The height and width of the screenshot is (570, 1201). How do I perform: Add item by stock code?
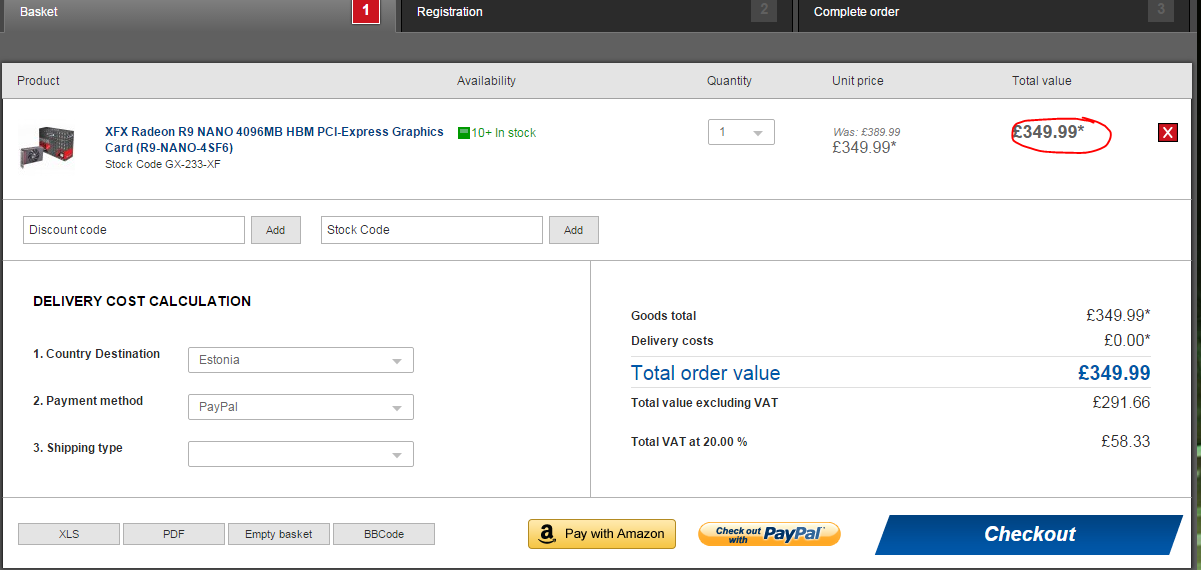coord(573,230)
